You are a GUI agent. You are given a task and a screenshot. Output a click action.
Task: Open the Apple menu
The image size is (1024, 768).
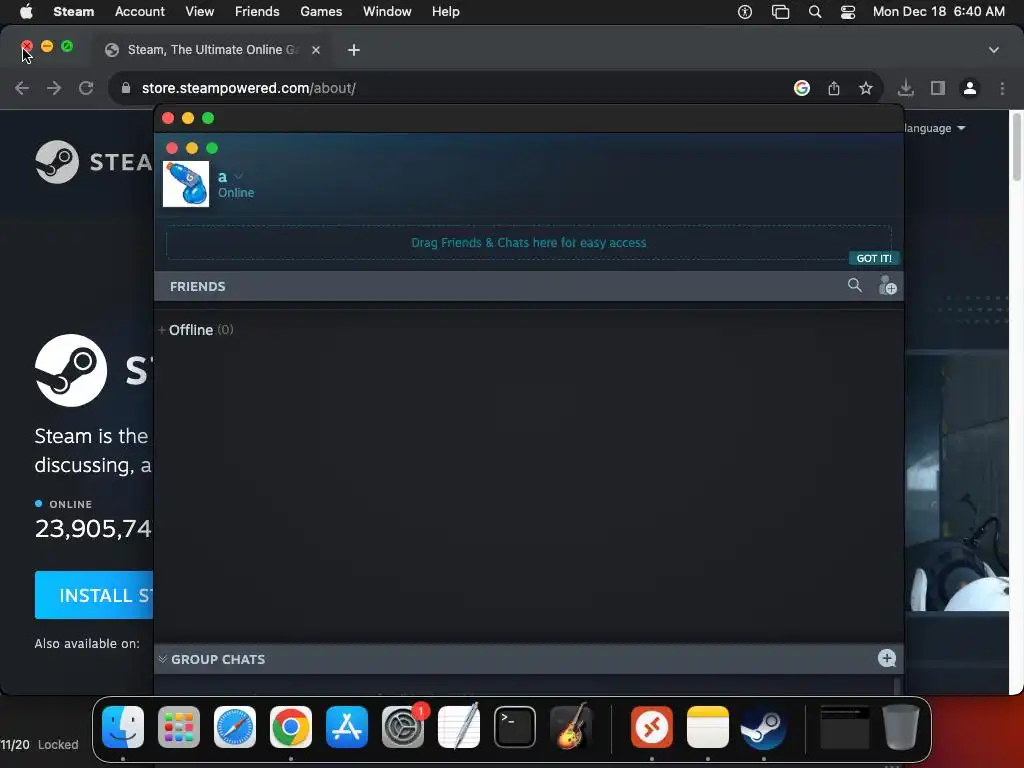click(26, 12)
